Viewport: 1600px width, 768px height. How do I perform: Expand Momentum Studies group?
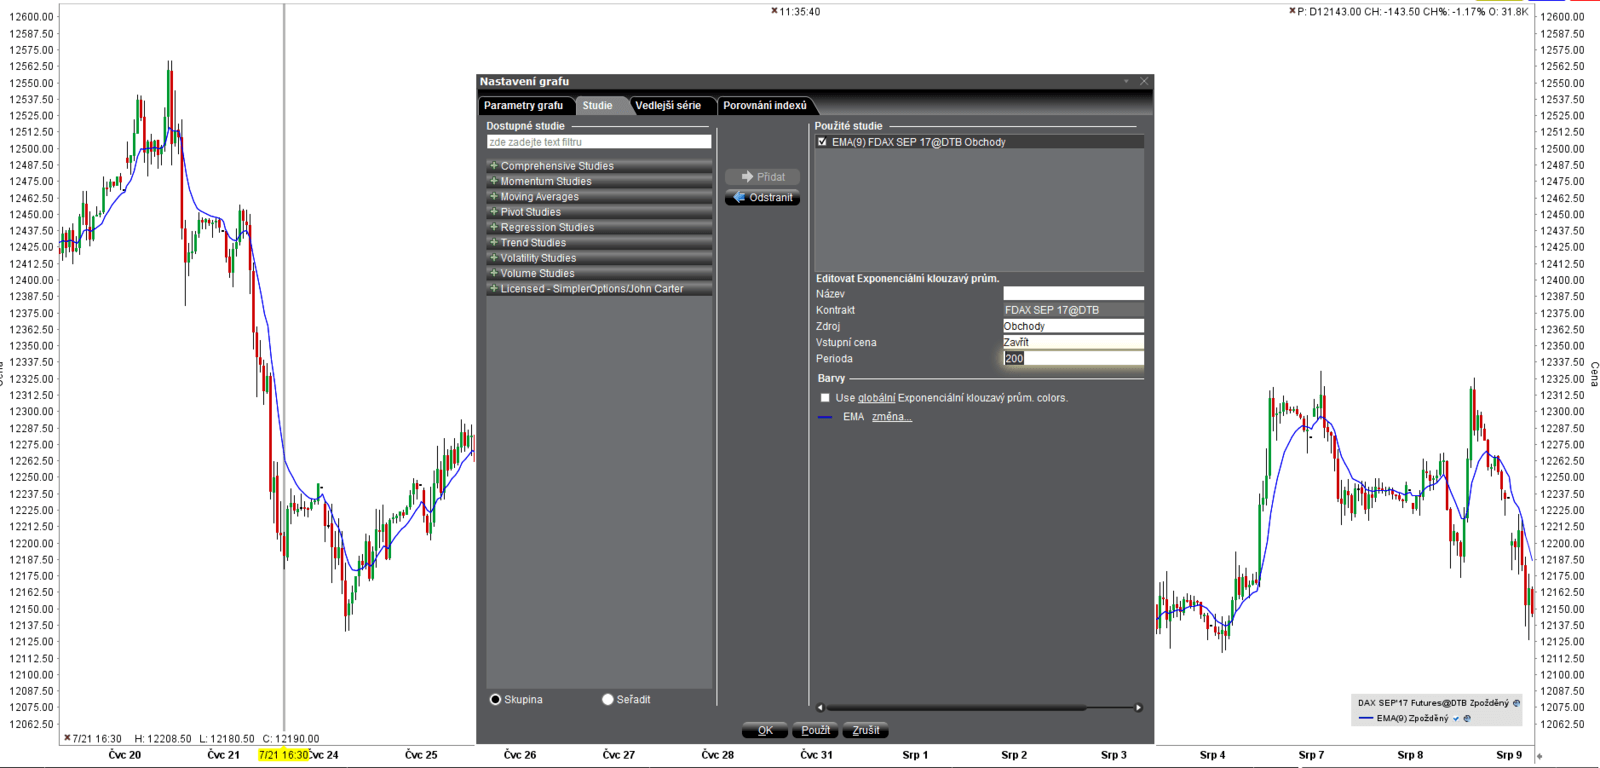click(493, 181)
